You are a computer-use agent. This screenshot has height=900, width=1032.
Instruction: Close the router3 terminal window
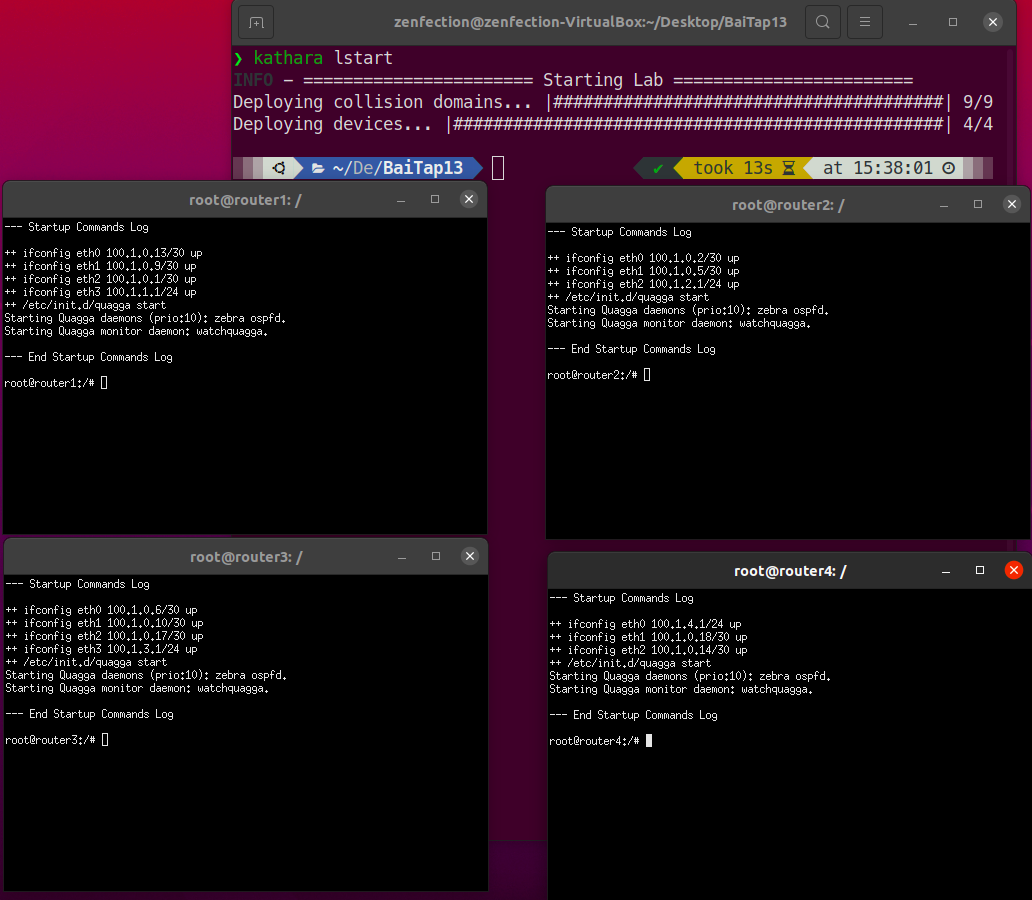(x=470, y=557)
